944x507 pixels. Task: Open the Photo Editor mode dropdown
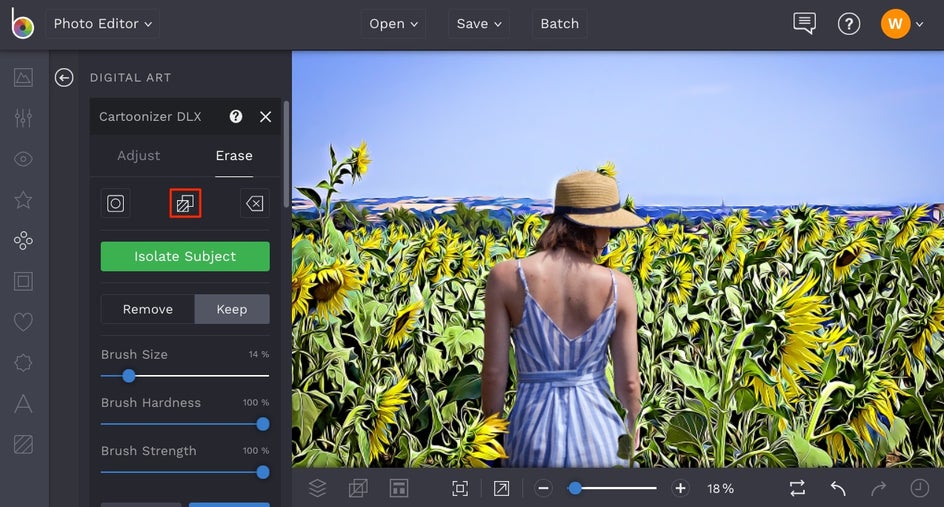click(x=102, y=23)
